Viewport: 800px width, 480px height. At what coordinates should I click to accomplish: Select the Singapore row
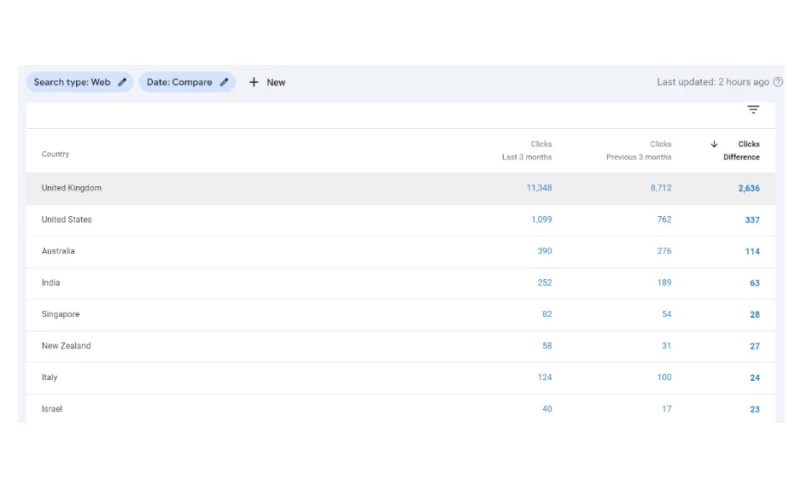click(60, 314)
